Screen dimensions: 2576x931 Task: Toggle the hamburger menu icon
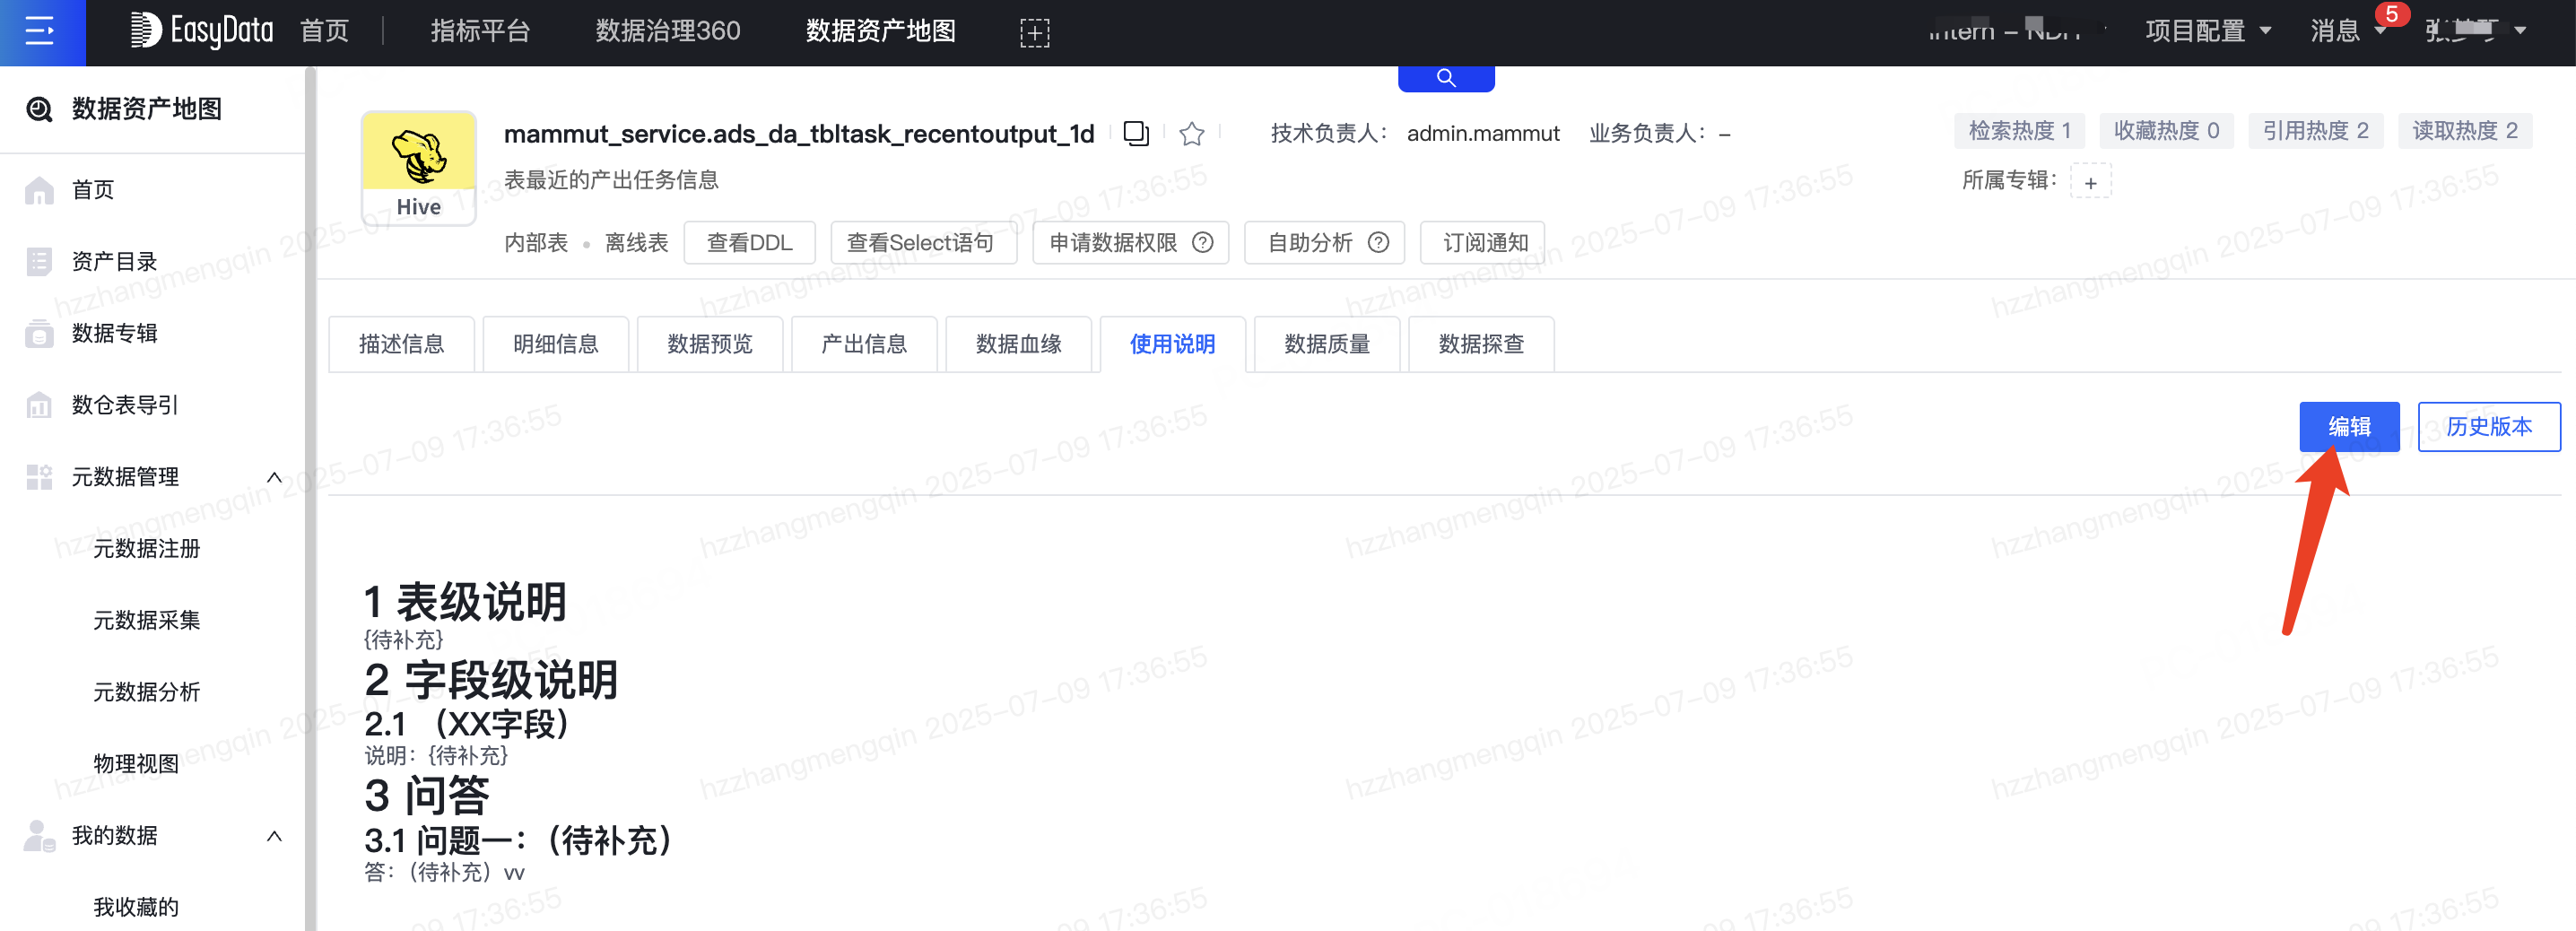click(x=40, y=31)
